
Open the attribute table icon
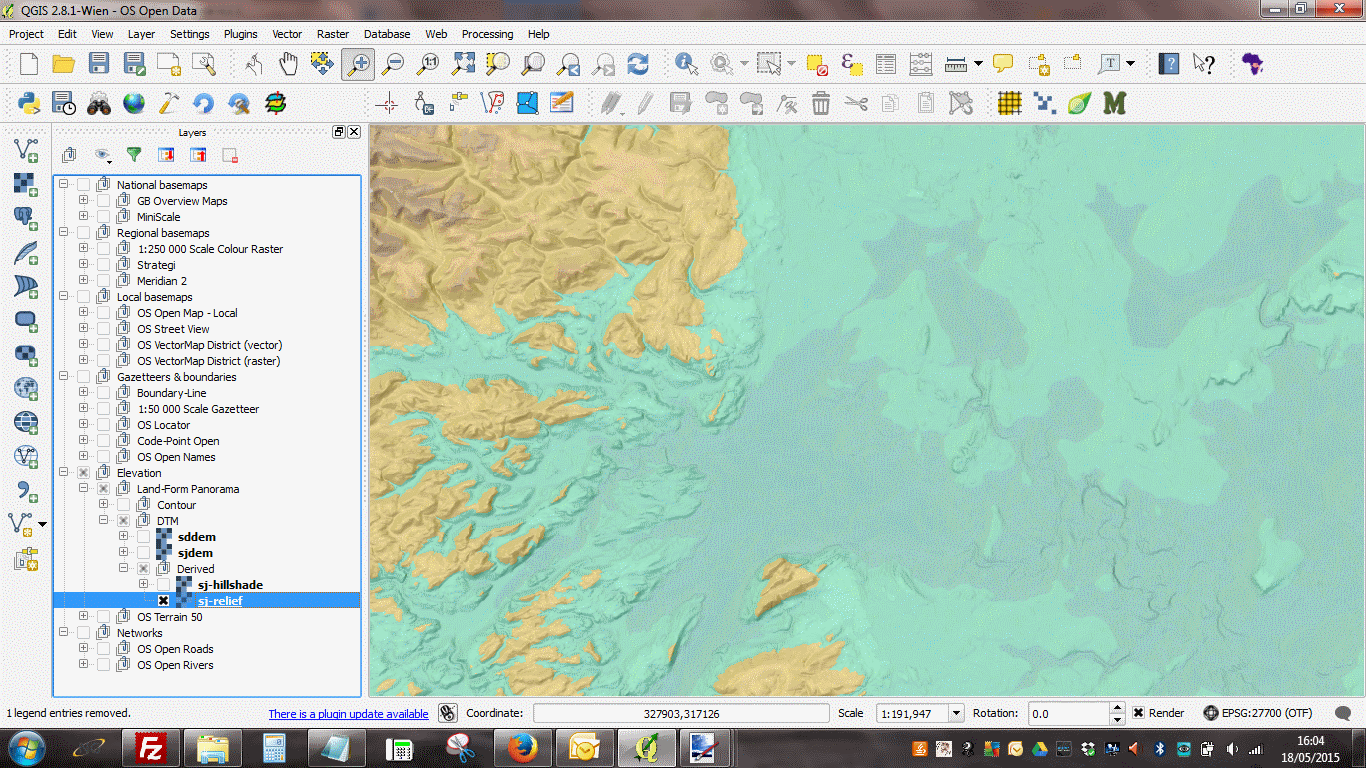coord(885,64)
